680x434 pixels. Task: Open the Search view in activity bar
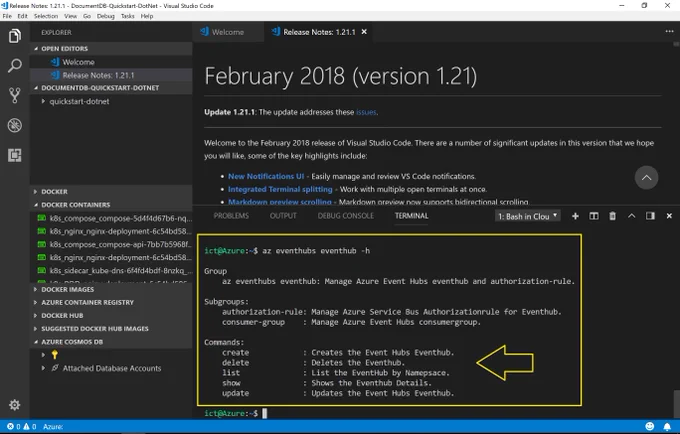(x=15, y=66)
